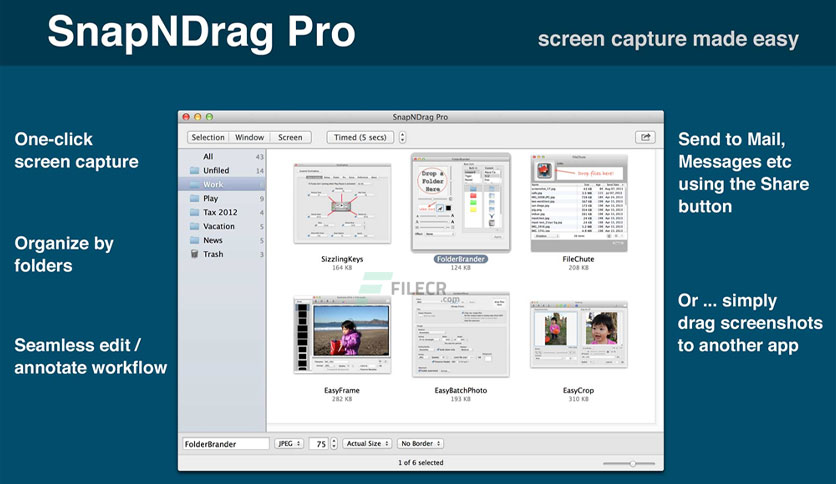Open the News folder
The width and height of the screenshot is (836, 484).
coord(223,240)
